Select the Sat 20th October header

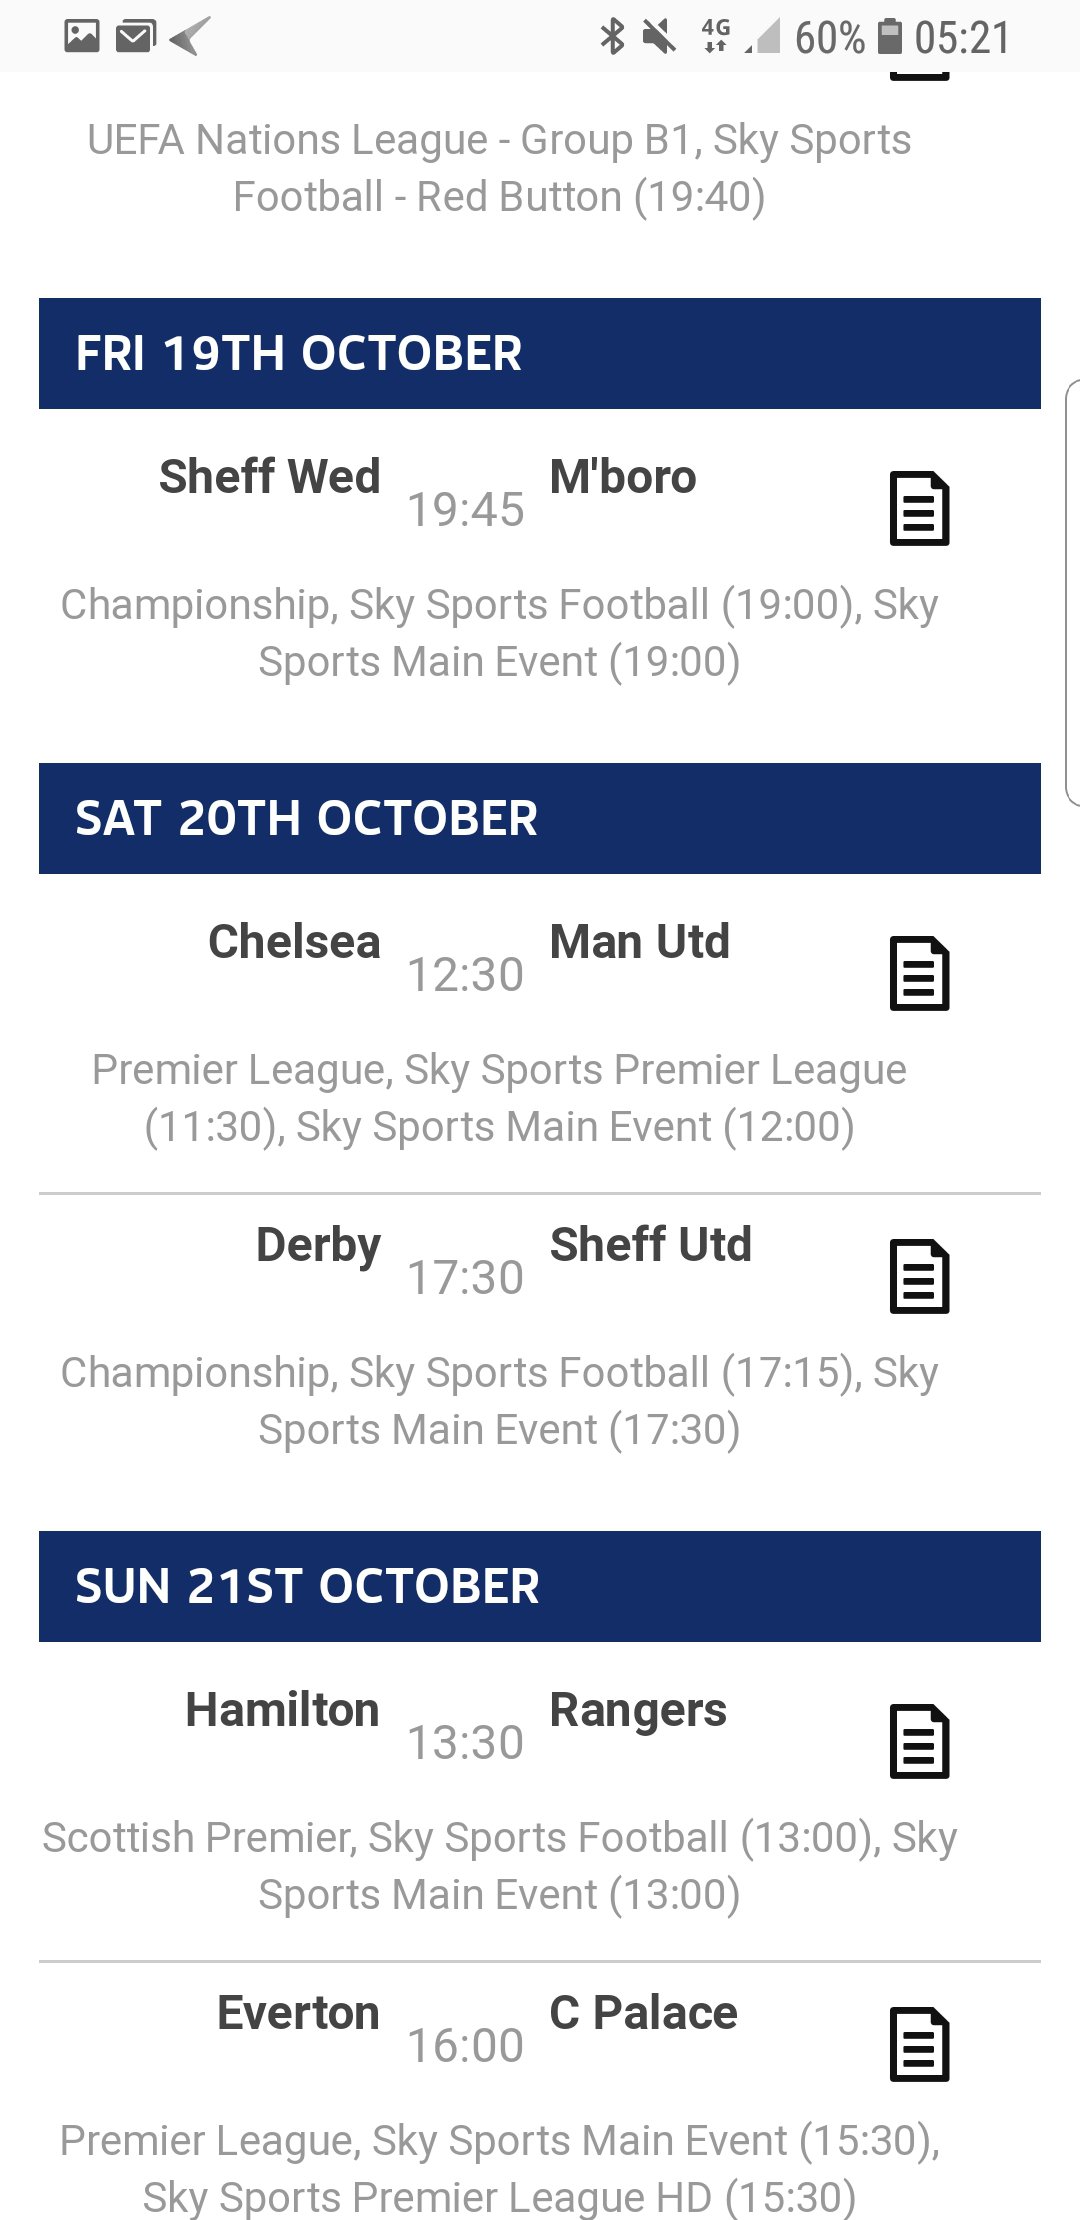(540, 818)
